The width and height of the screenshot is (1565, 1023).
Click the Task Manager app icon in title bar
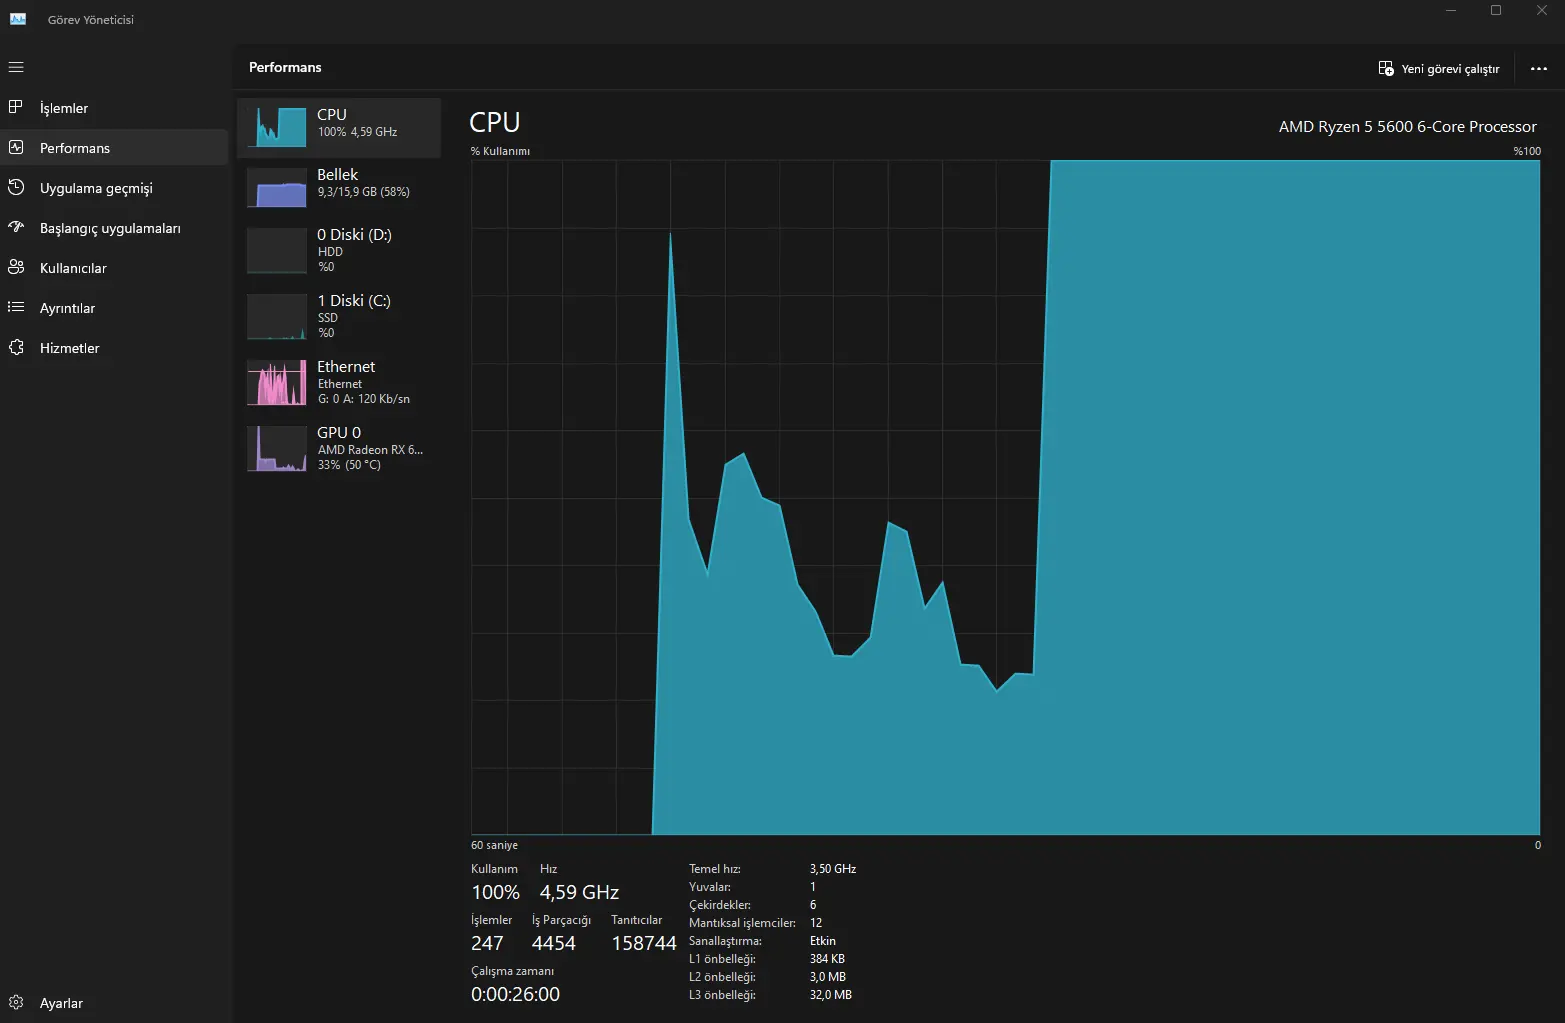(x=18, y=19)
